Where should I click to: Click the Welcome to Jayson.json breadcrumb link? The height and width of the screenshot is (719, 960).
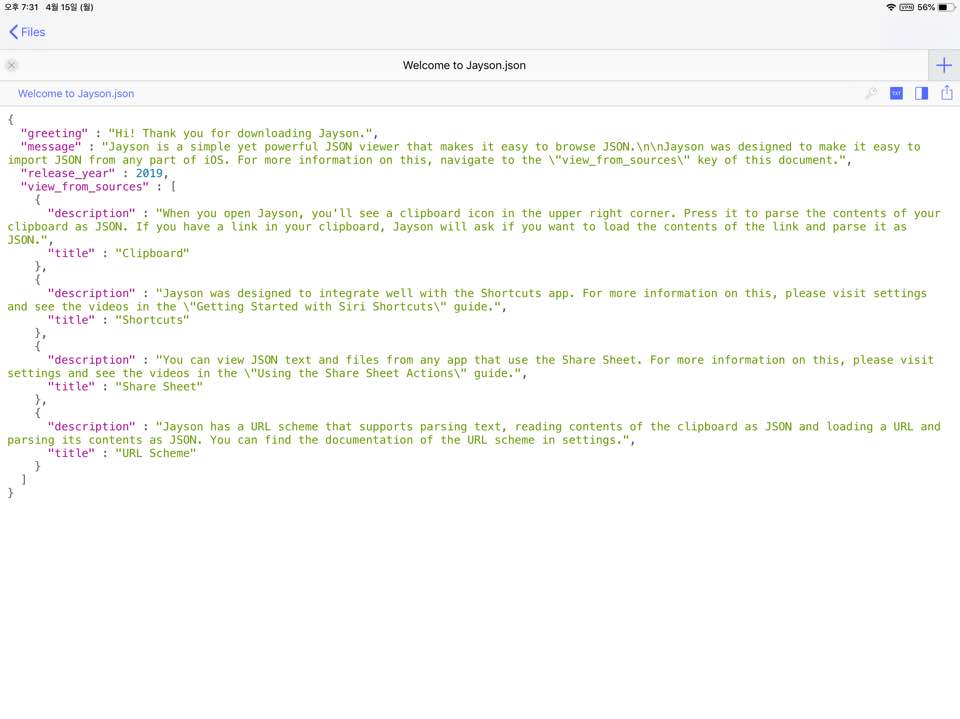pyautogui.click(x=76, y=94)
